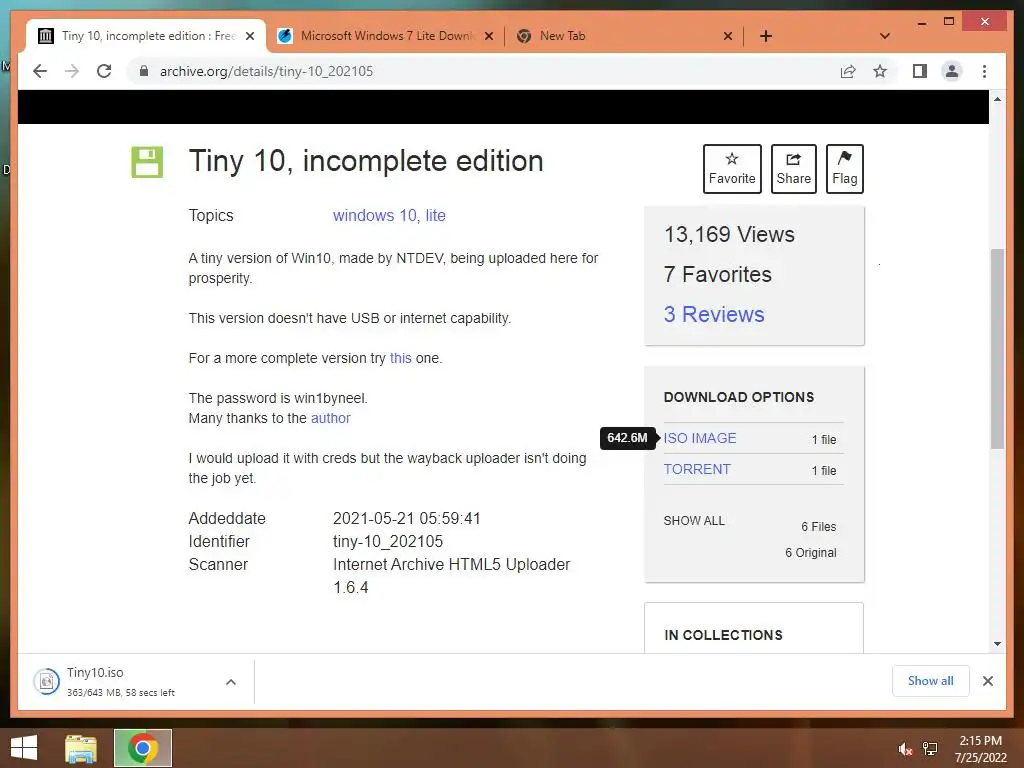
Task: Go back using the browser back arrow
Action: point(40,71)
